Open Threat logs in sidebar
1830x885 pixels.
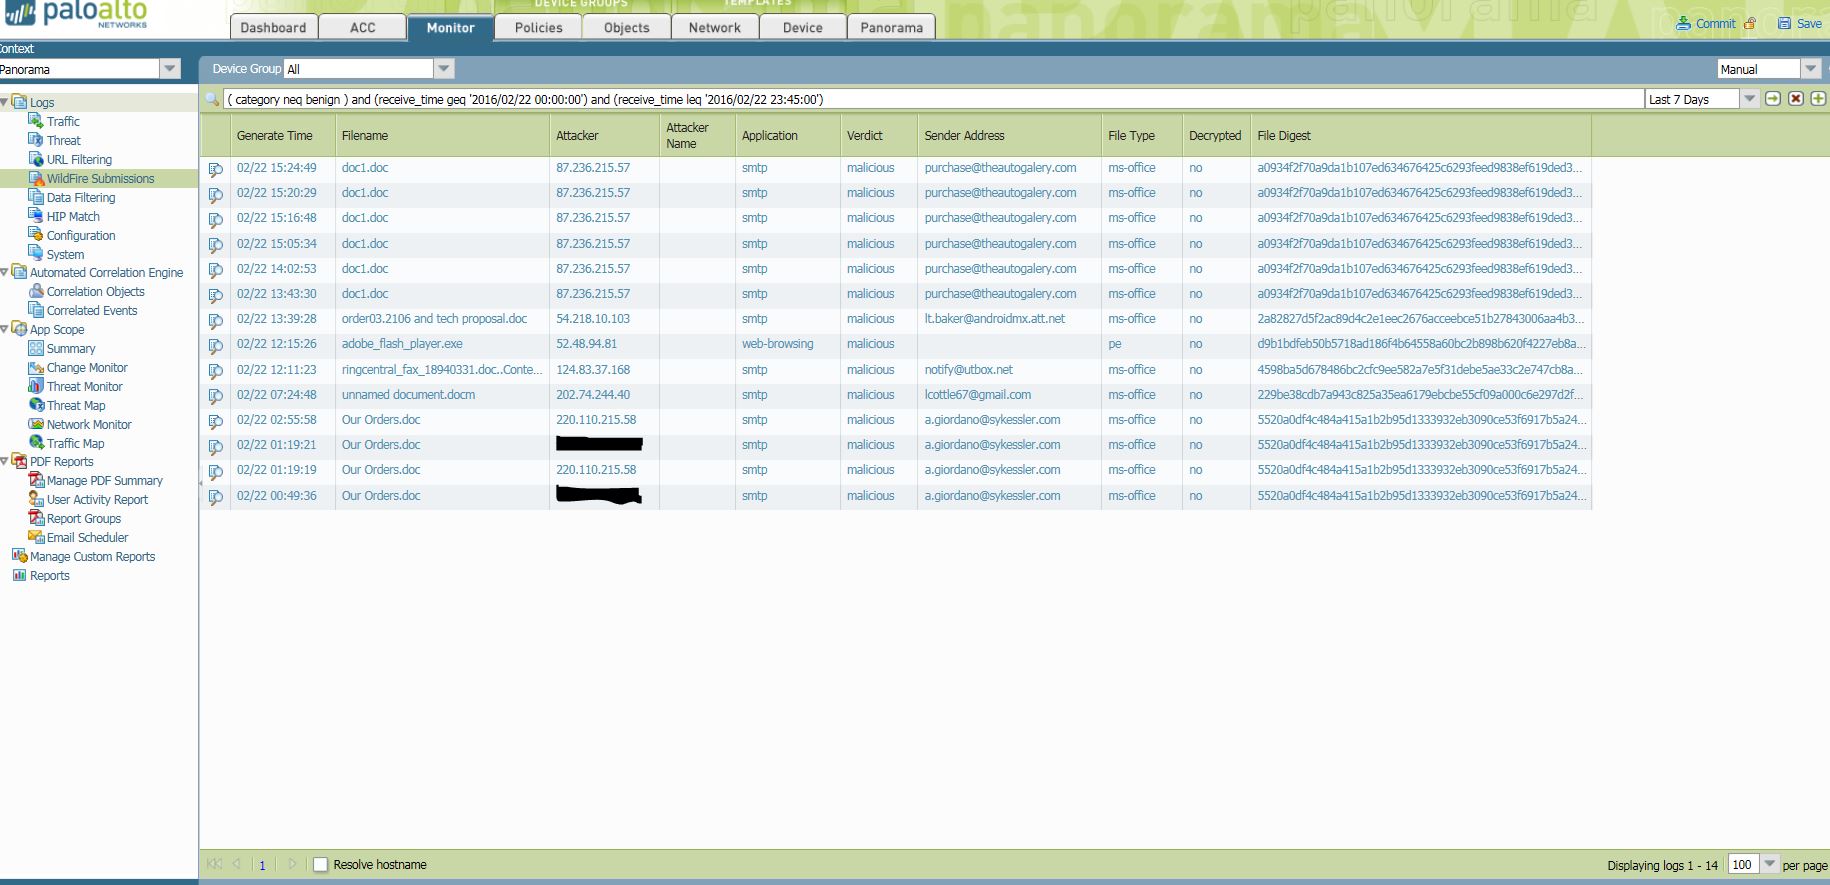(63, 140)
